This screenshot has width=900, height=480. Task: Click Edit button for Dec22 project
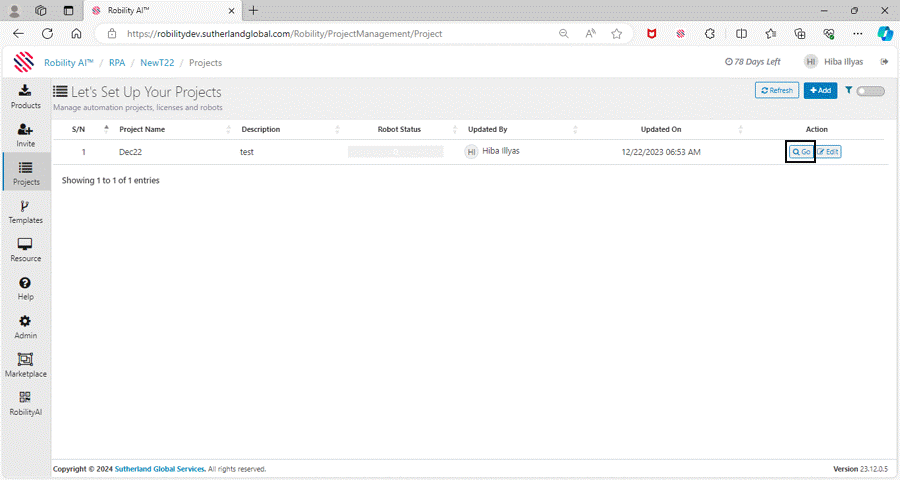pos(828,152)
